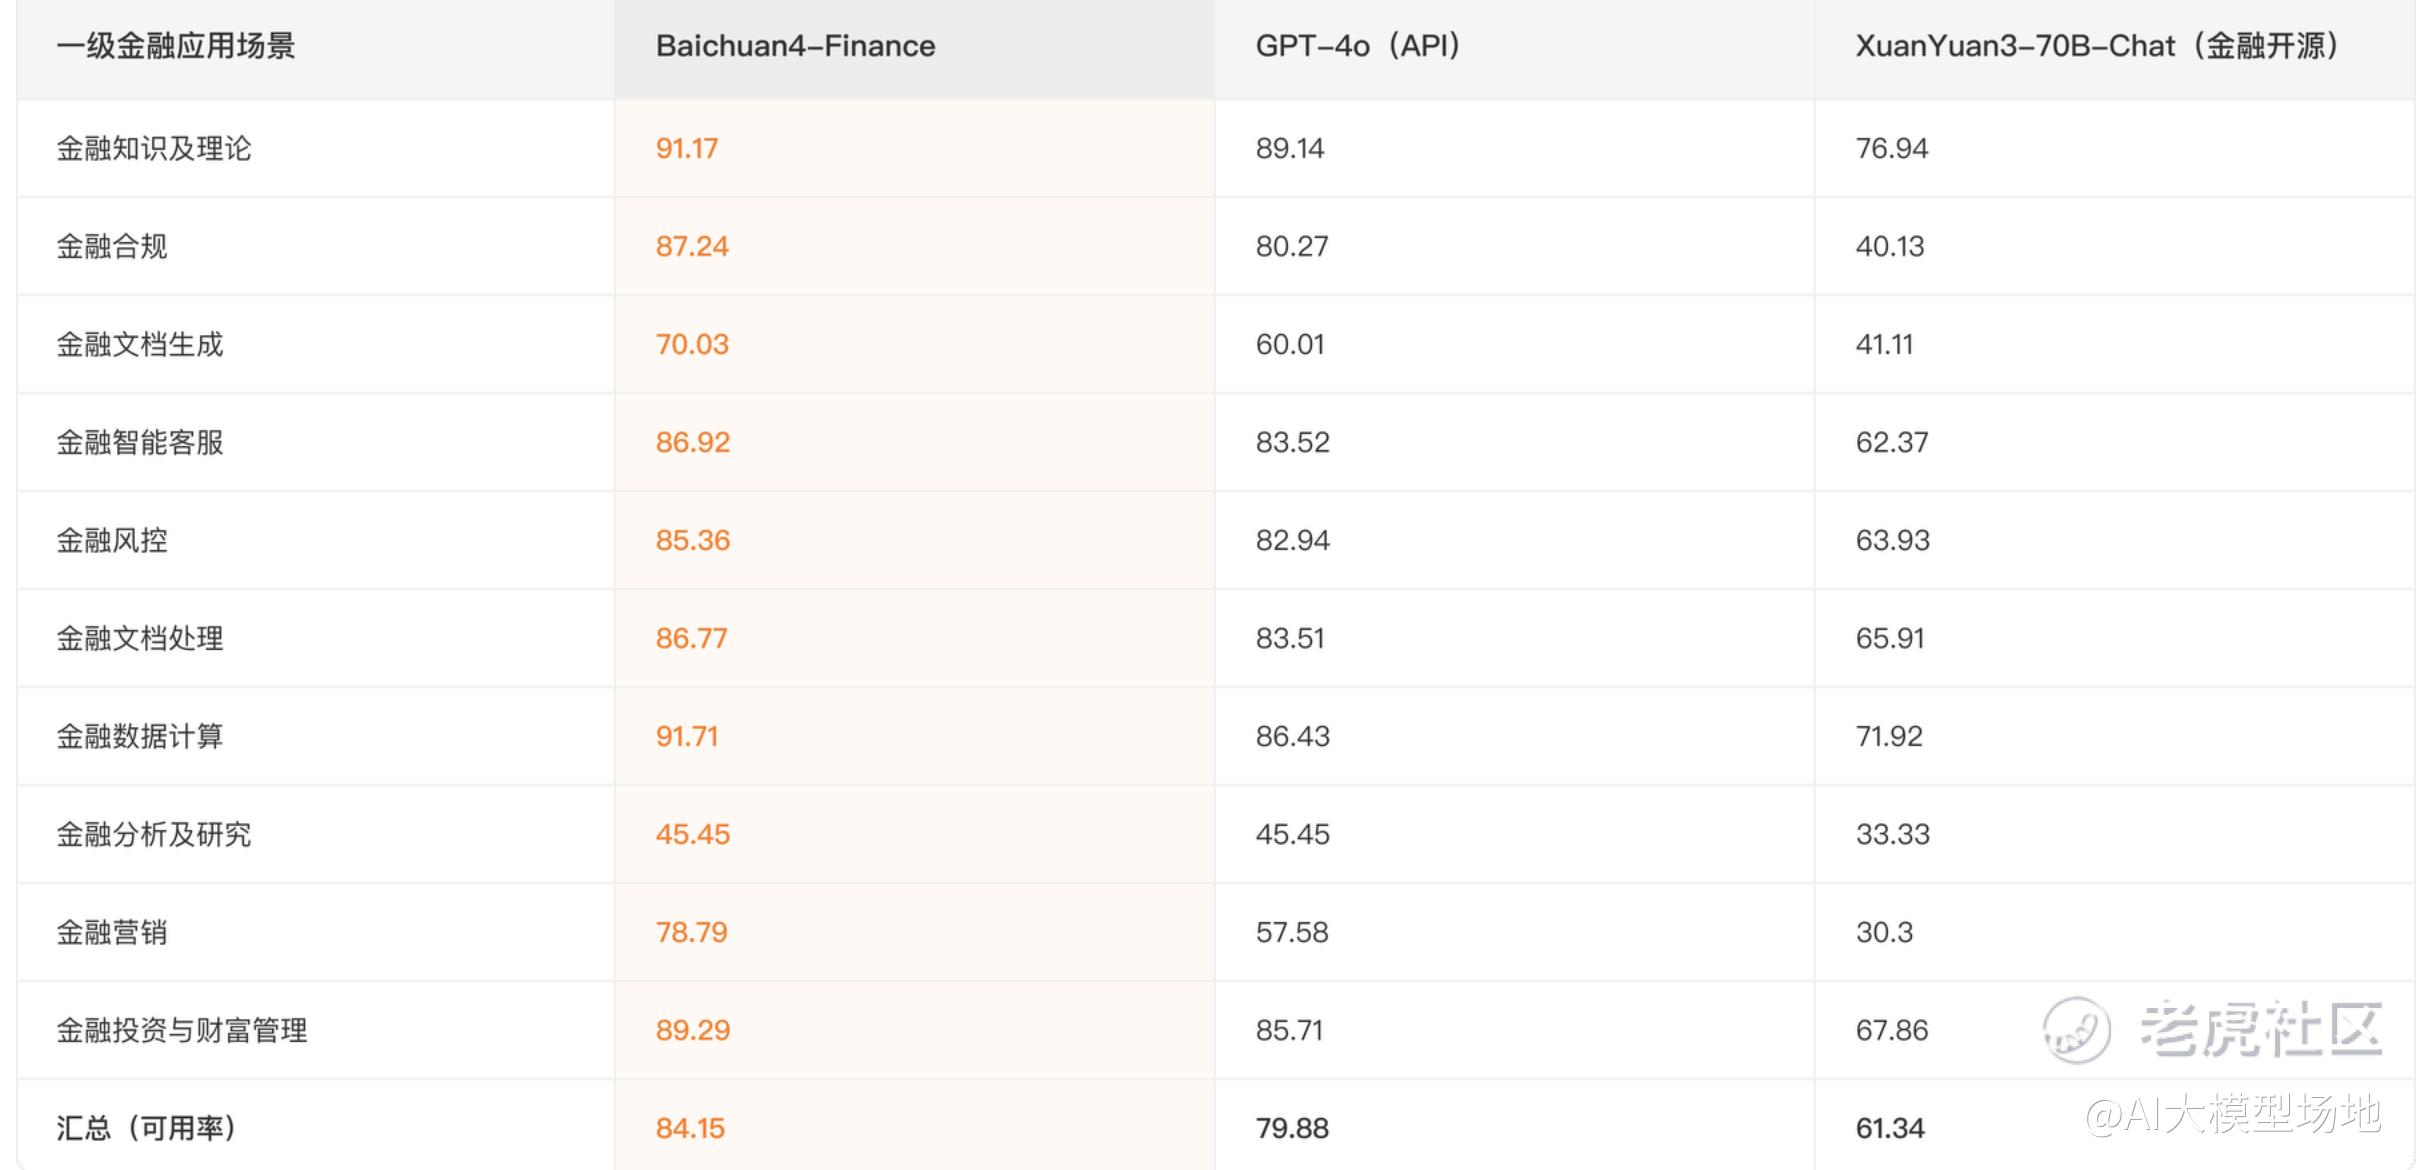Select the 金融营销 row label
The width and height of the screenshot is (2430, 1170).
(111, 932)
